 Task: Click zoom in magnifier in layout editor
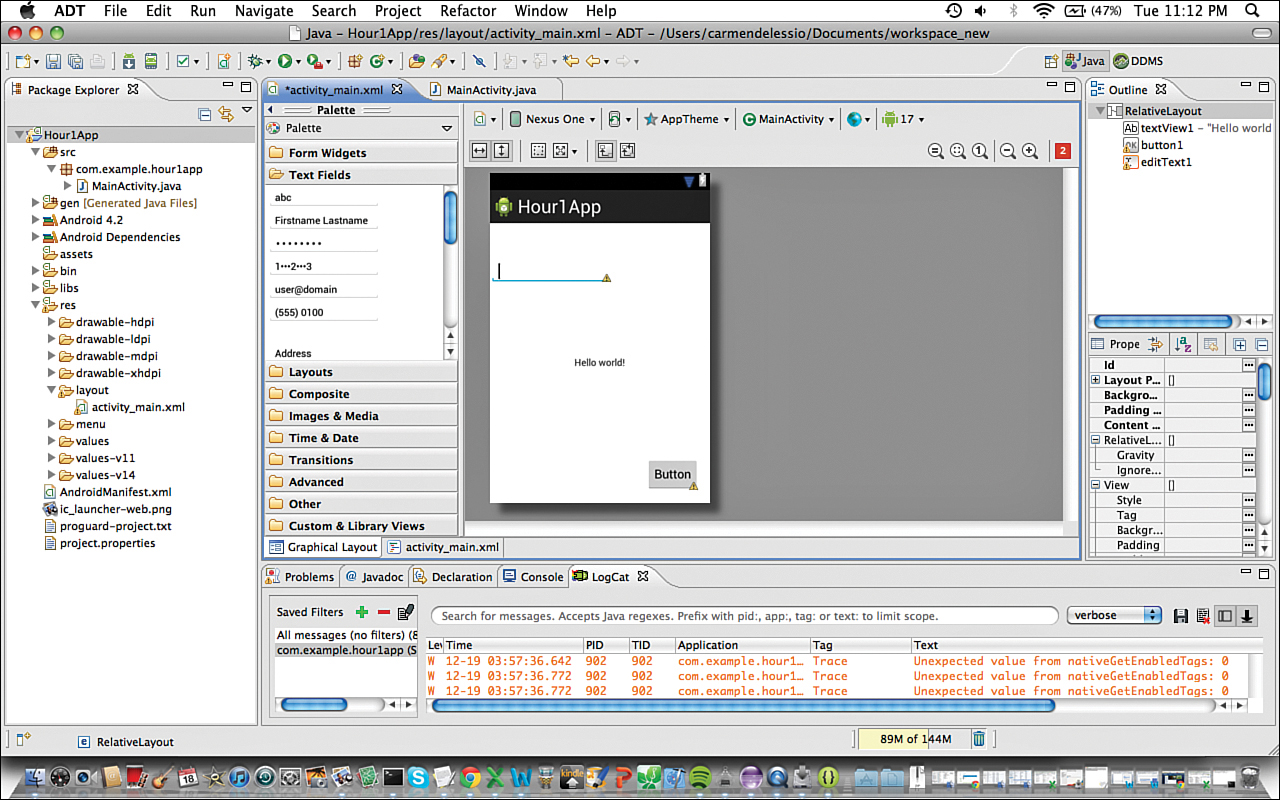(1030, 151)
